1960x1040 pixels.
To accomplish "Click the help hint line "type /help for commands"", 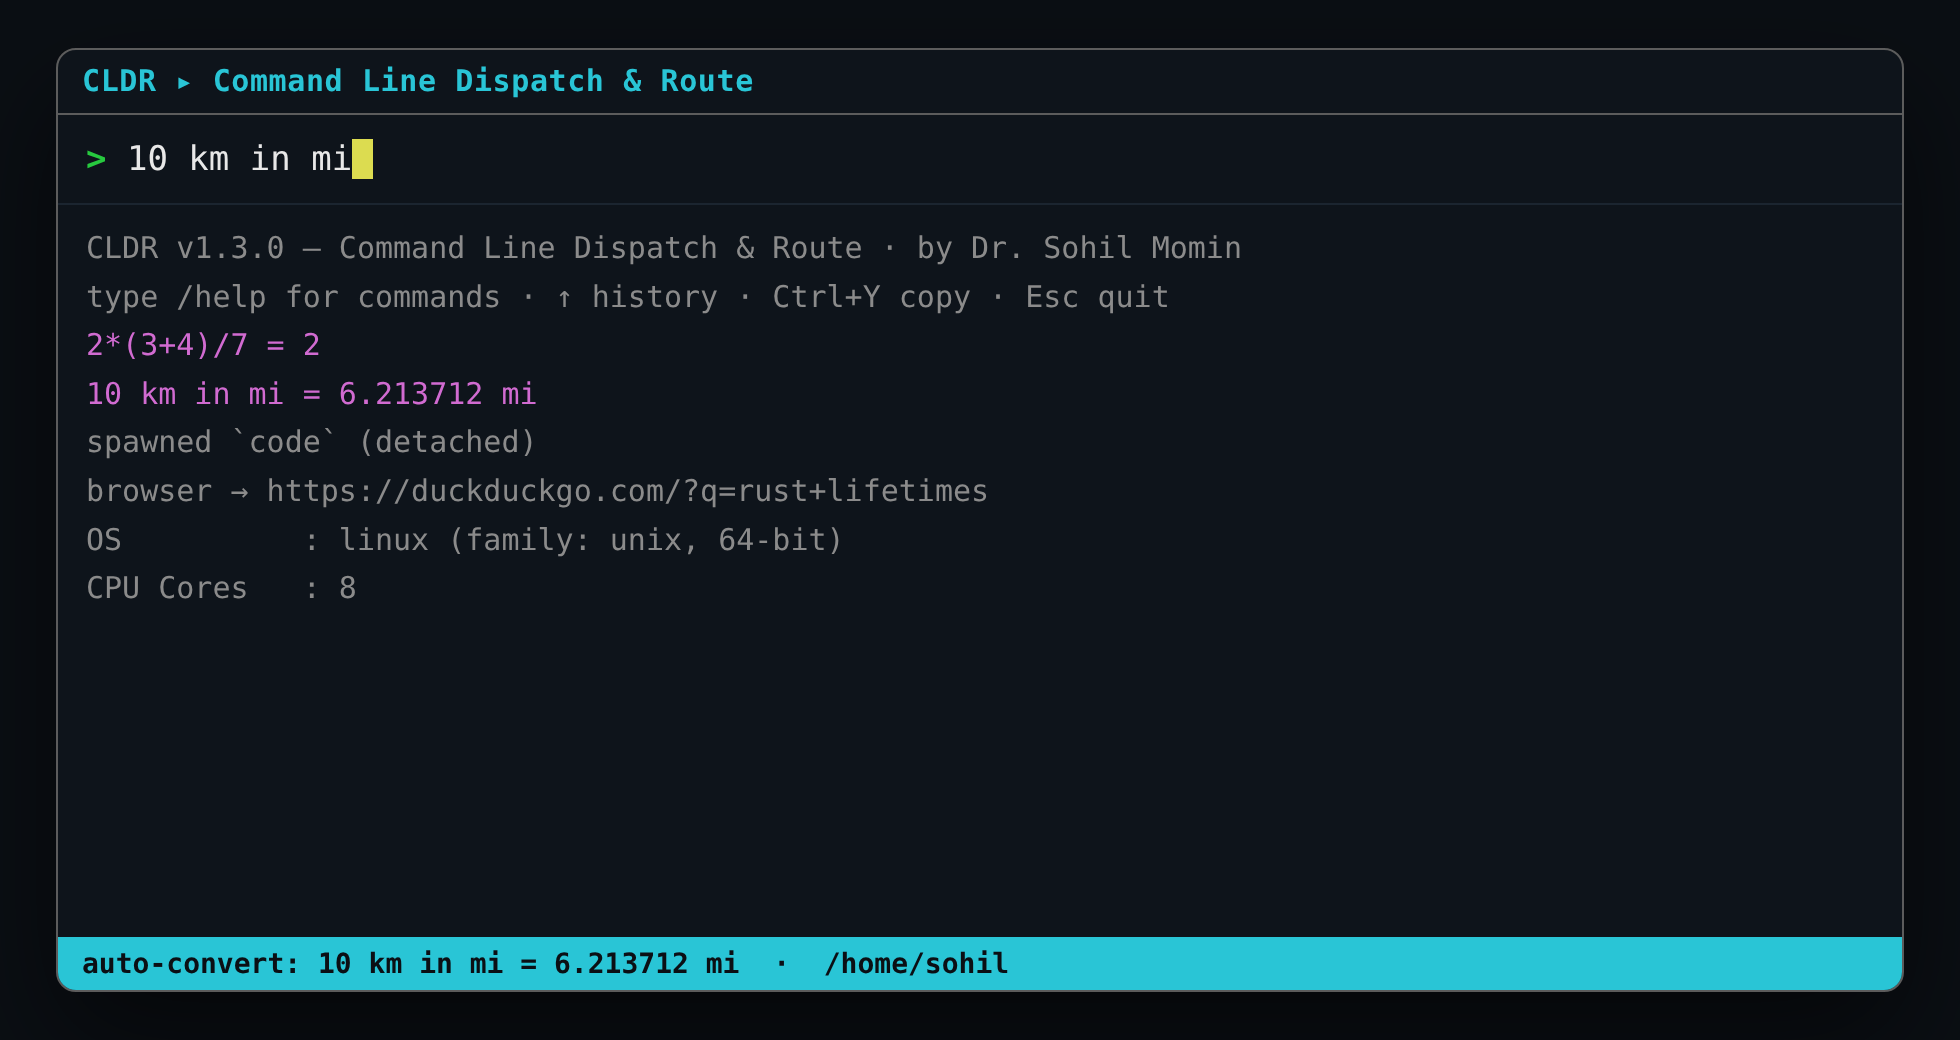I will point(293,297).
